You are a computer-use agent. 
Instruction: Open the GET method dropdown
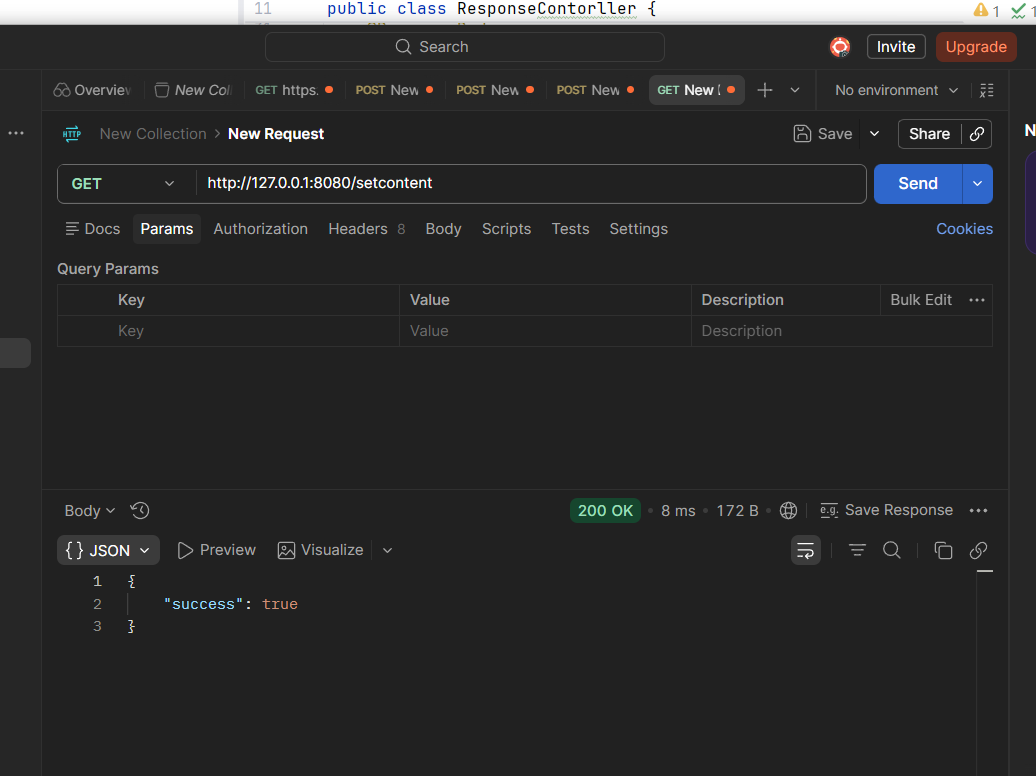123,184
